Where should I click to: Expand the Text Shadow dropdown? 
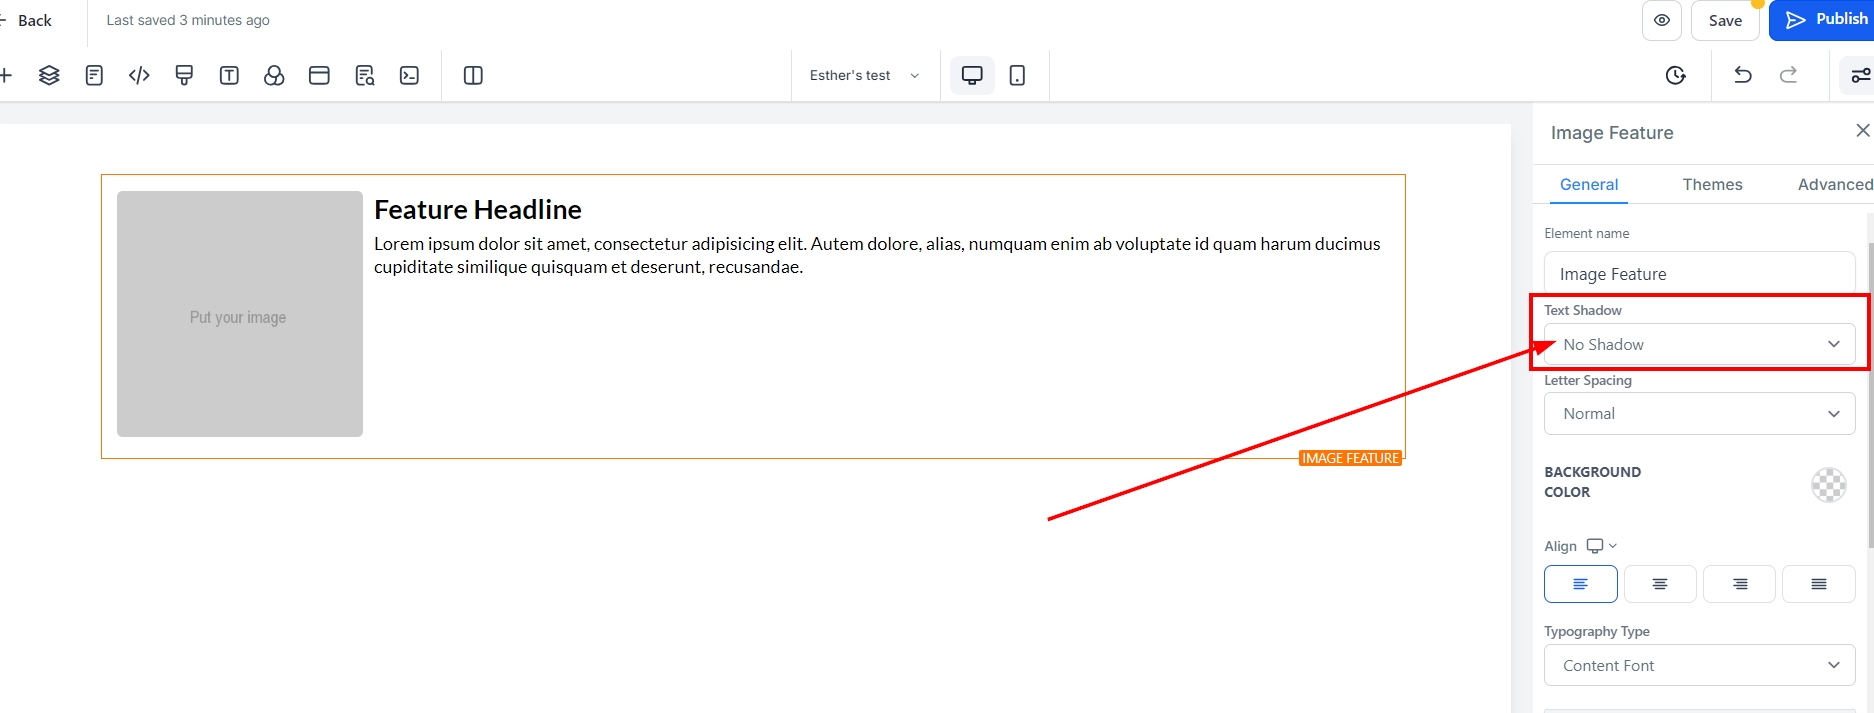(1699, 344)
